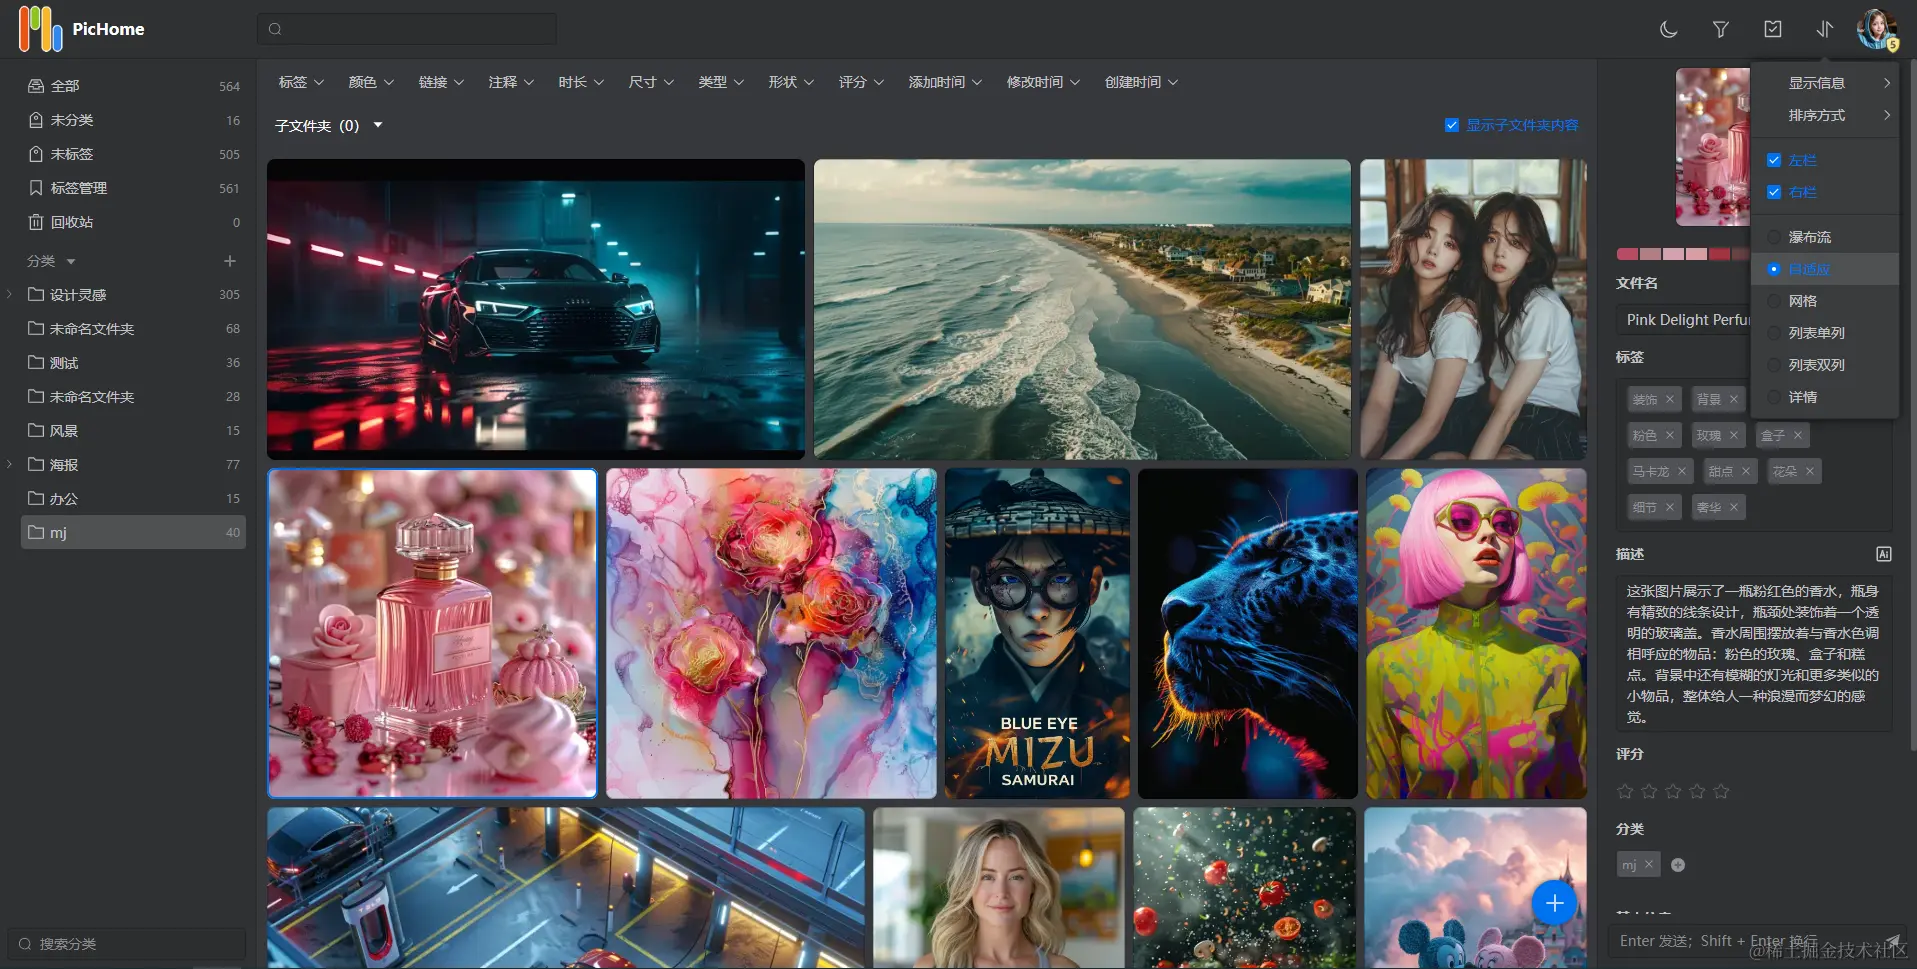
Task: Open the sort and layout icon
Action: (1824, 29)
